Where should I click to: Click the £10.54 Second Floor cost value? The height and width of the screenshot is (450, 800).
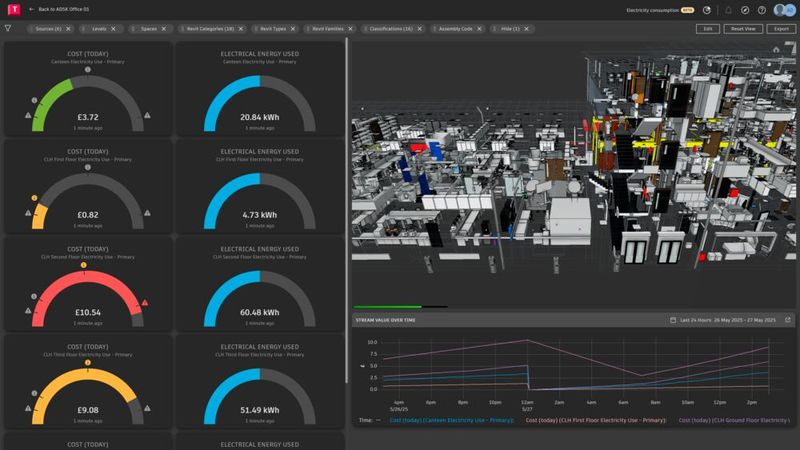click(x=88, y=313)
